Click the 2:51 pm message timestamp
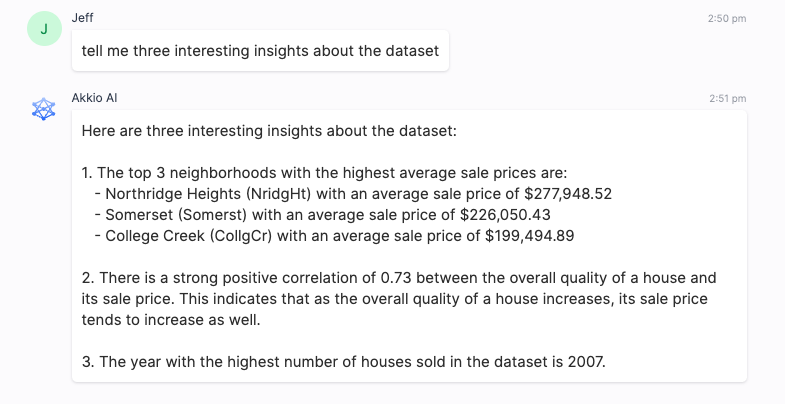This screenshot has height=404, width=785. click(727, 98)
